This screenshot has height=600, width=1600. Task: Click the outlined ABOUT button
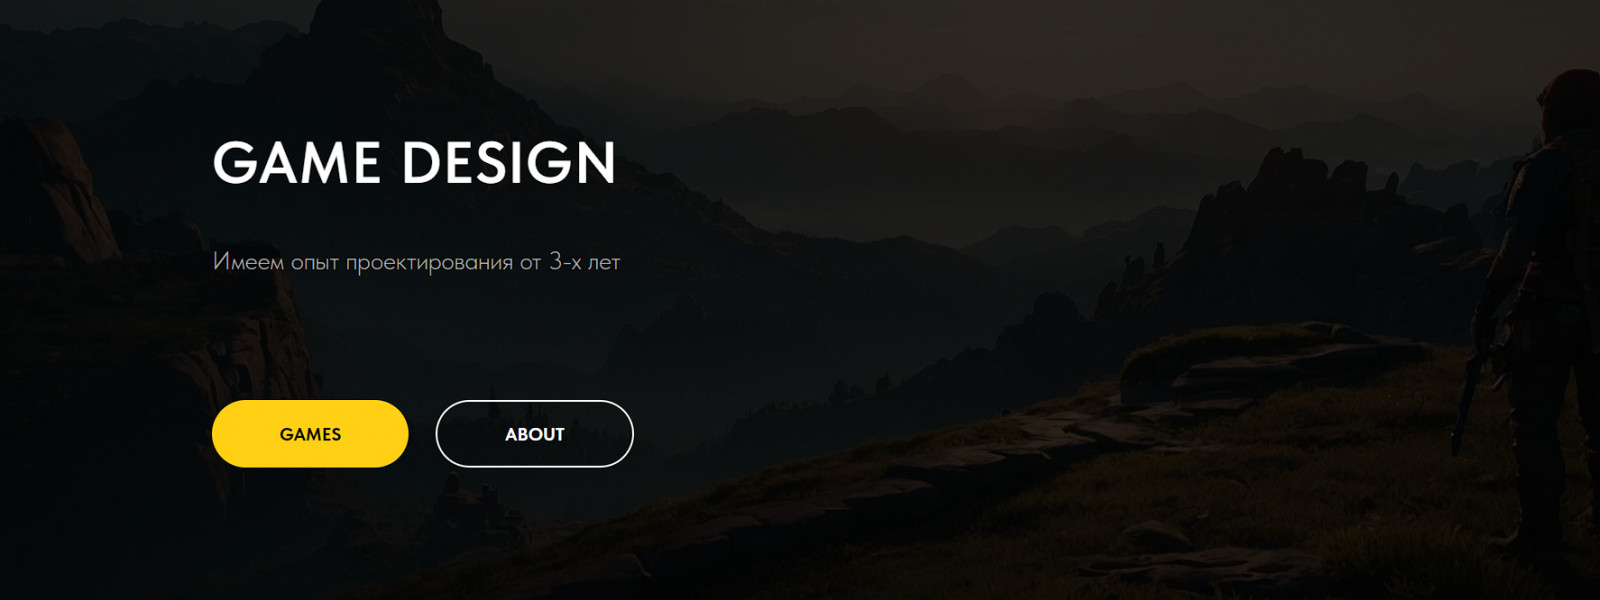coord(535,434)
